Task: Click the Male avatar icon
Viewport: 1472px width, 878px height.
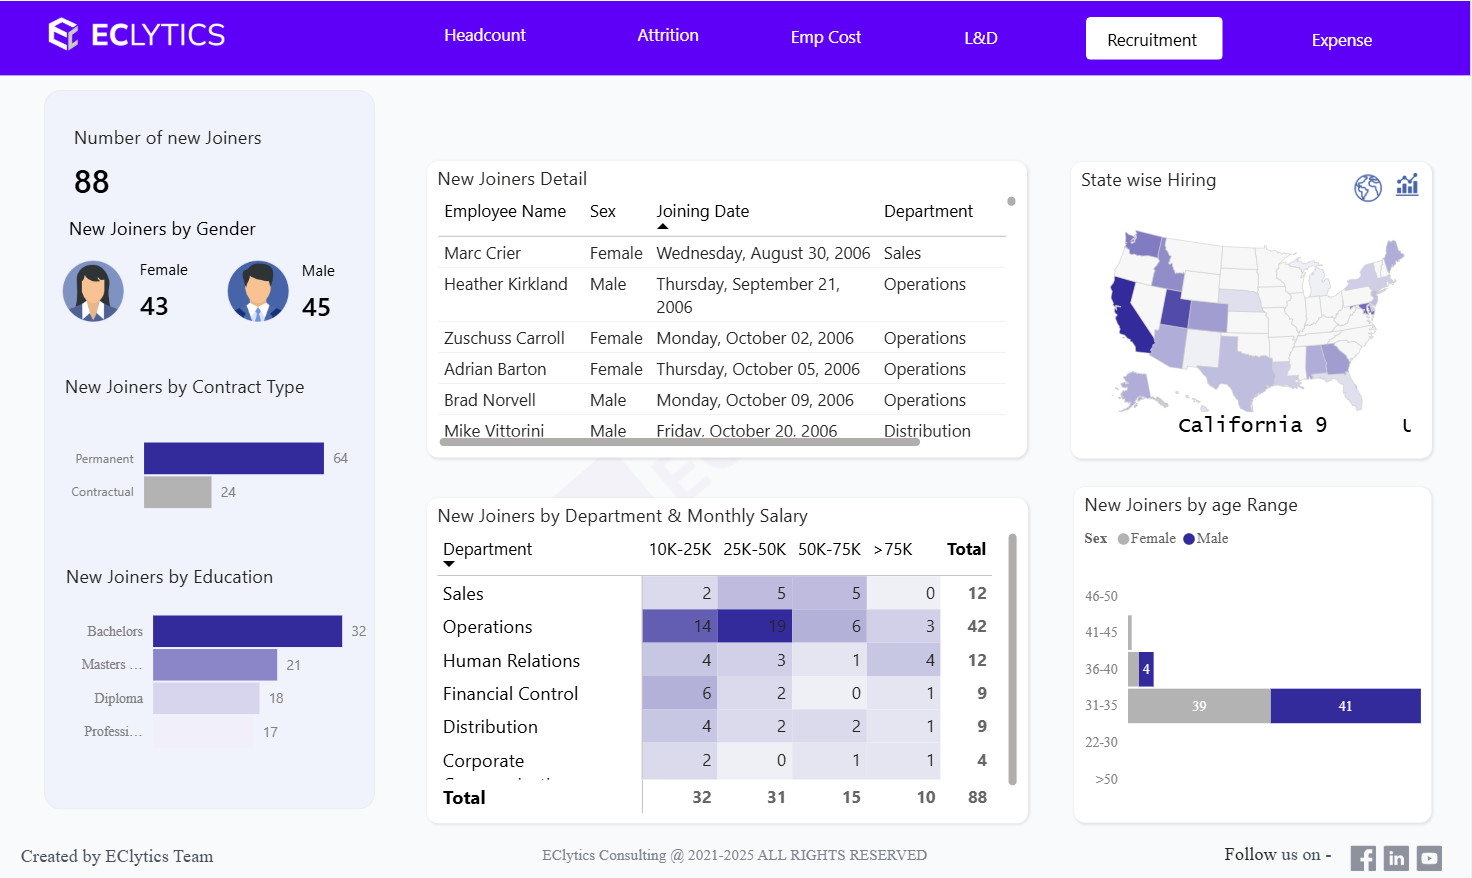Action: coord(258,291)
